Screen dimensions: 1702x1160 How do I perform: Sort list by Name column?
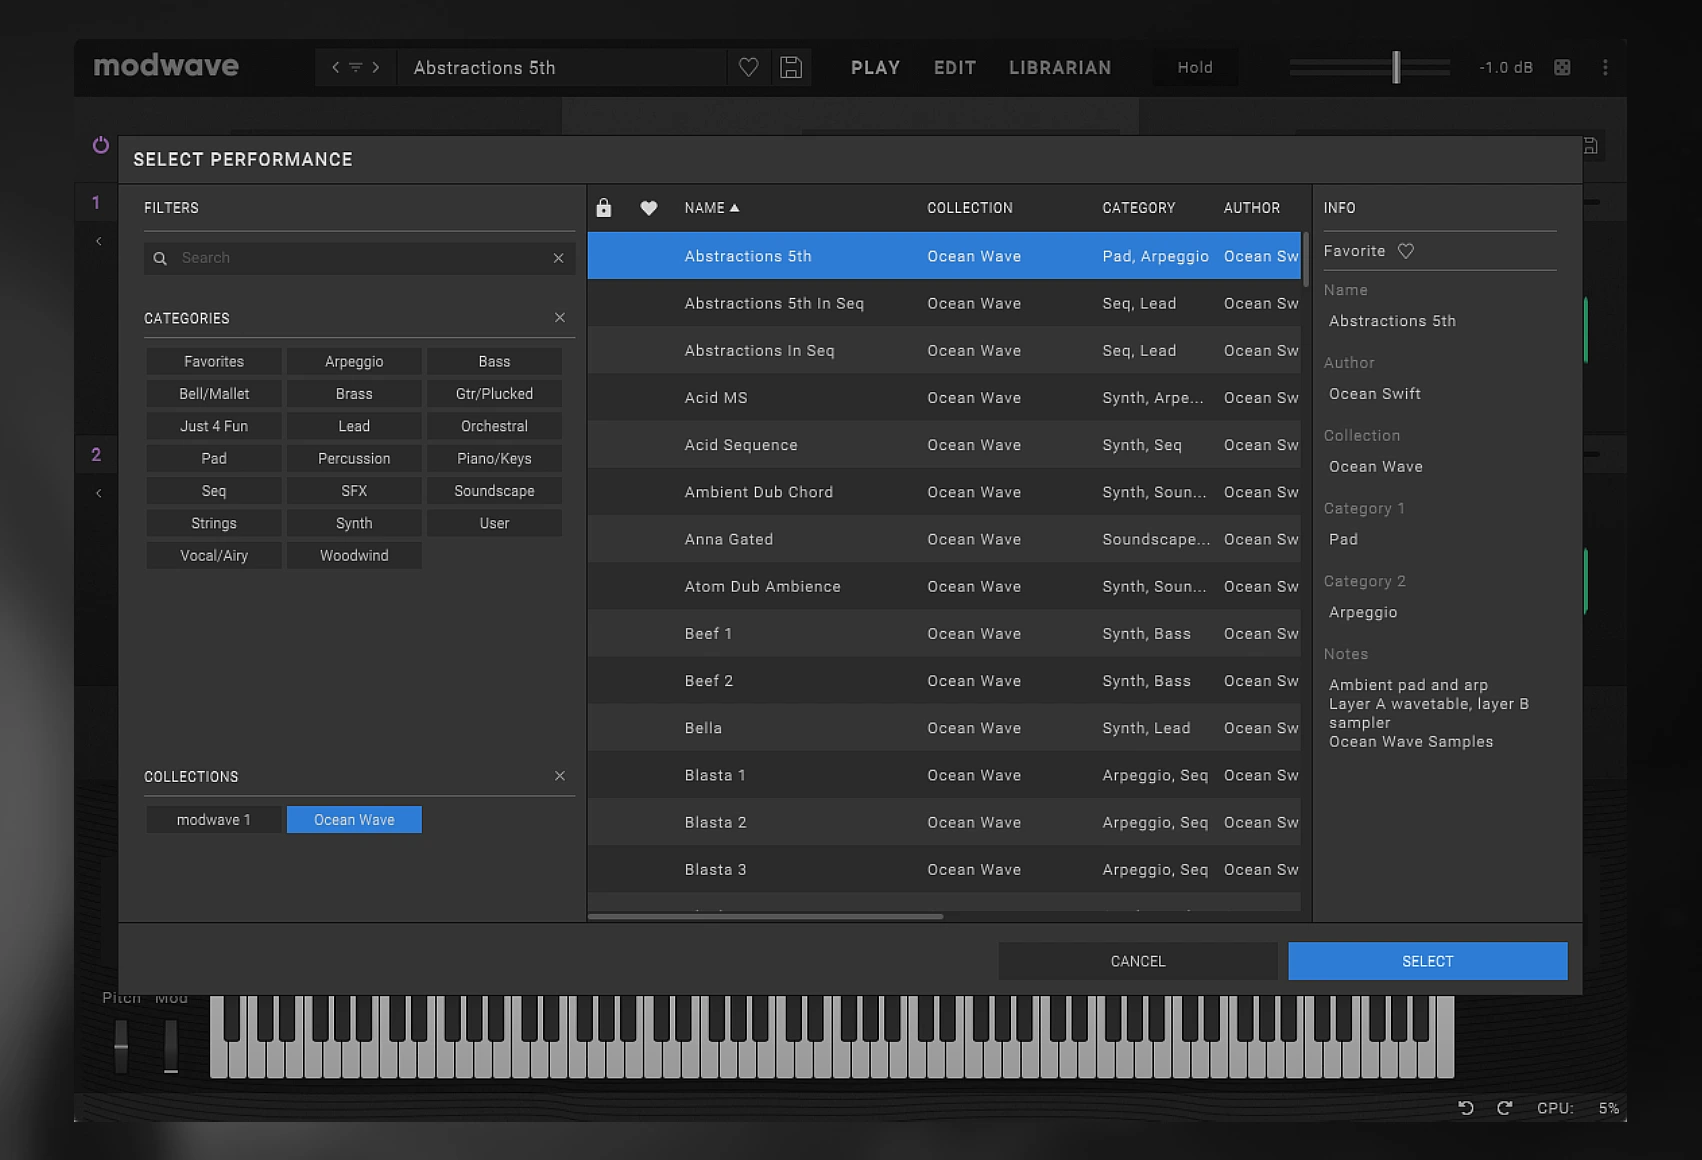[711, 208]
